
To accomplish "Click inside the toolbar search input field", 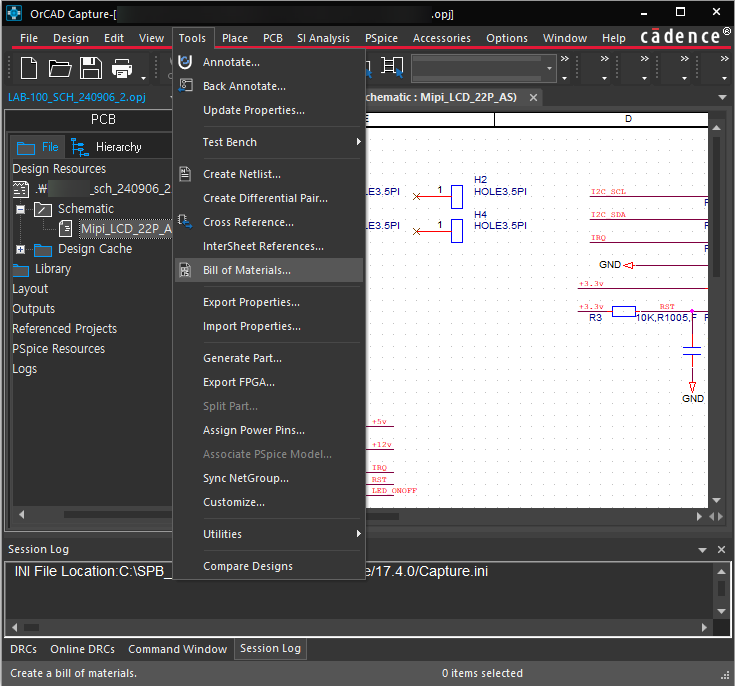I will click(477, 68).
